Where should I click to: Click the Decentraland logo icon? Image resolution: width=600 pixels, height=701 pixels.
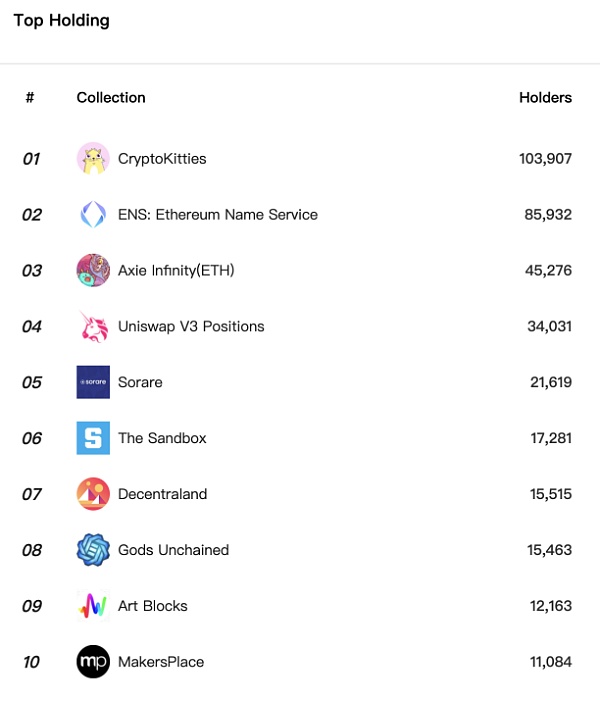(93, 494)
